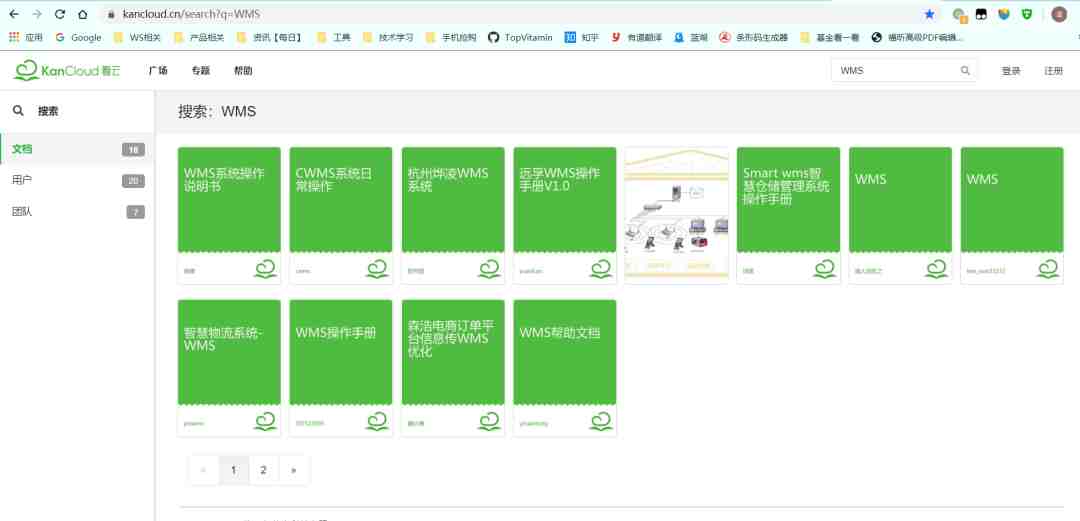Open the browser home page icon
This screenshot has height=521, width=1080.
point(83,14)
